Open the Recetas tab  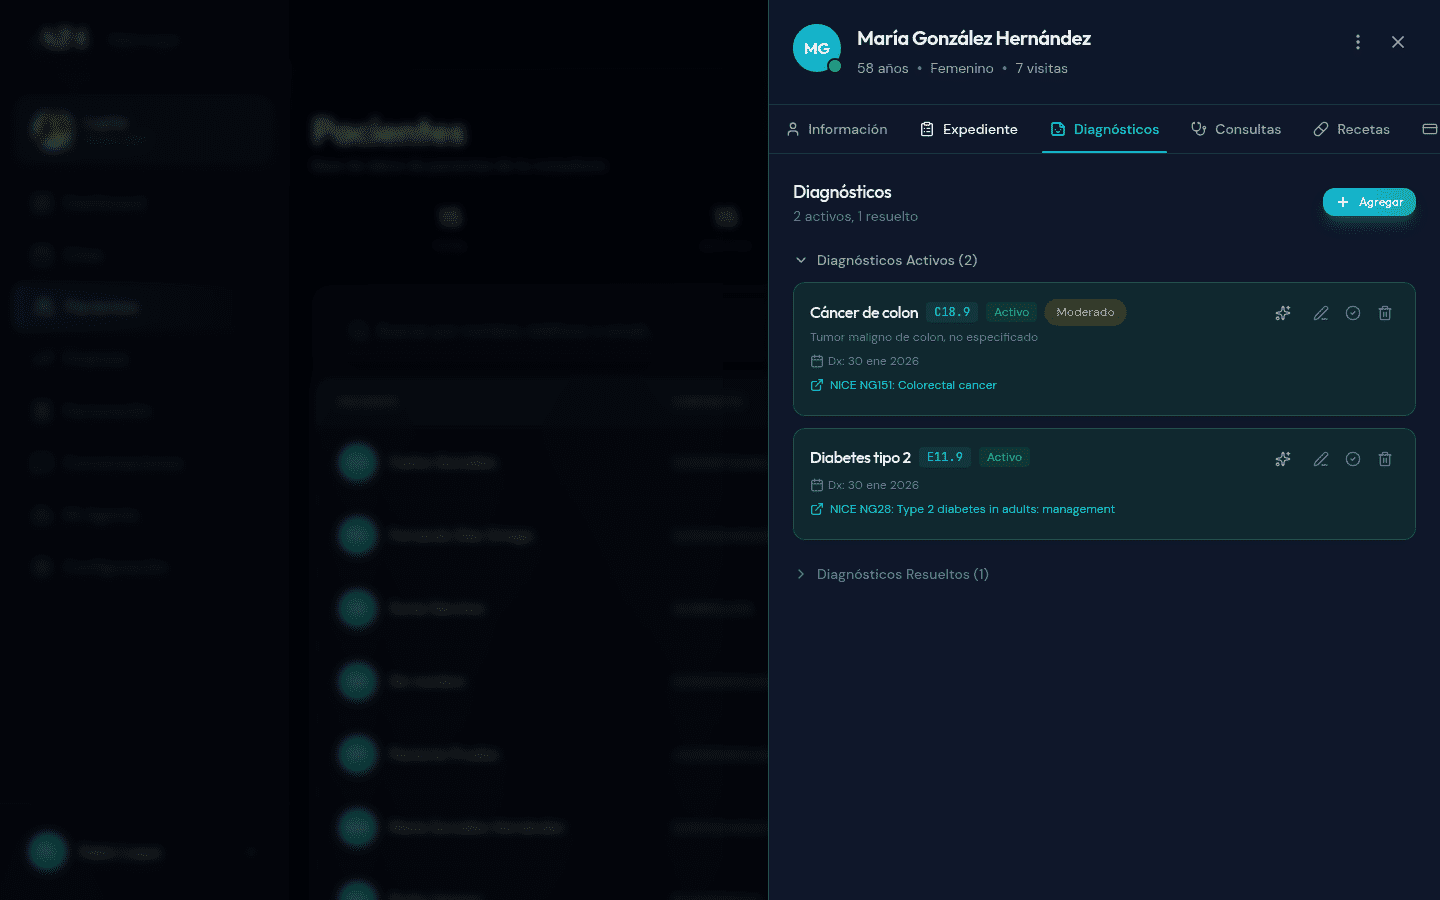pos(1352,129)
